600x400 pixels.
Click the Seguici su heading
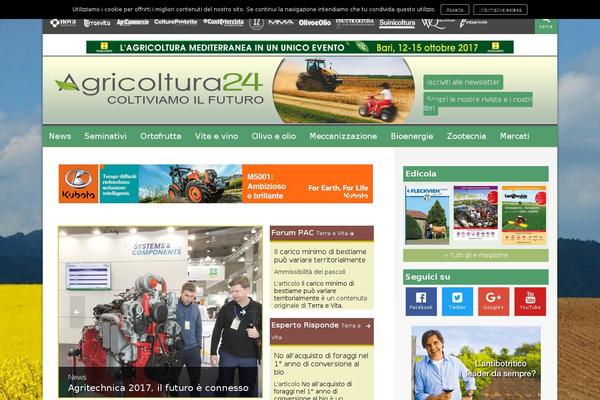[x=476, y=277]
